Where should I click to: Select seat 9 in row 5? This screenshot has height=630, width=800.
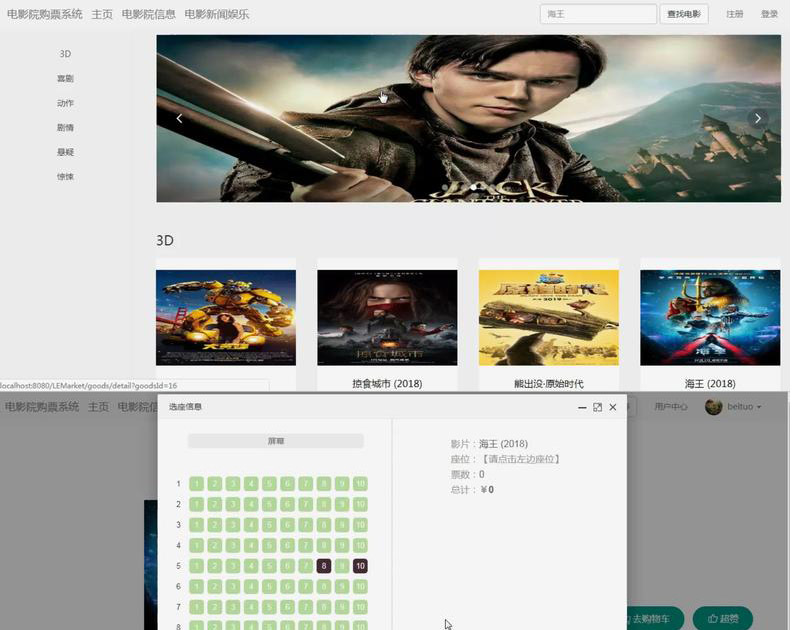tap(342, 566)
